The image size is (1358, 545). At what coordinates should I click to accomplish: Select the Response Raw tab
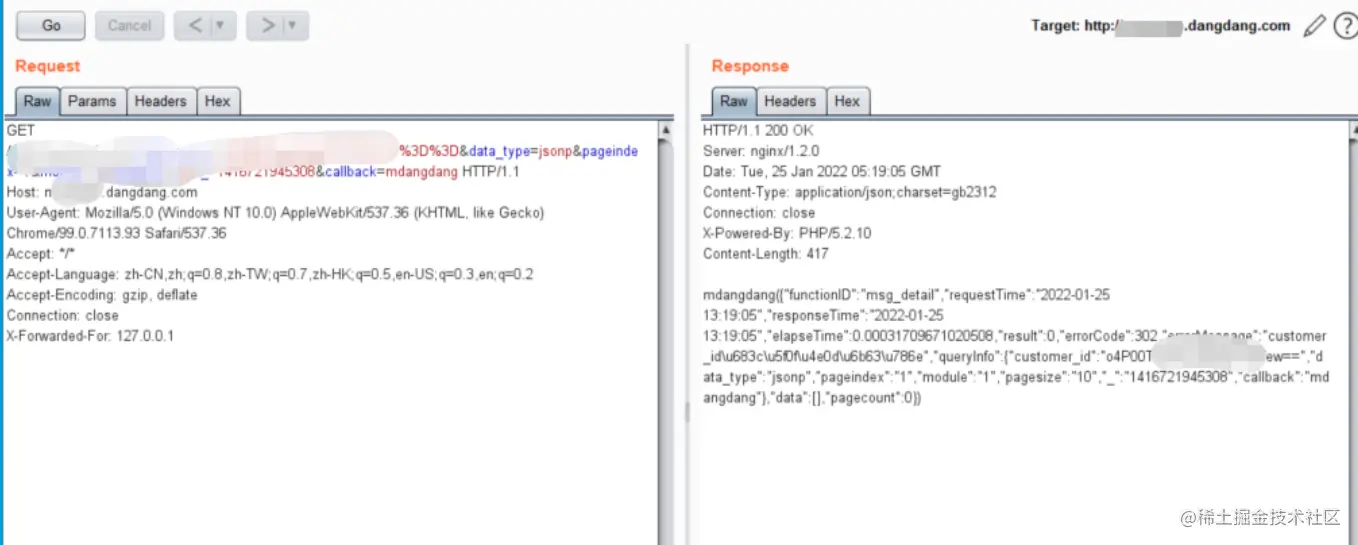(x=734, y=101)
